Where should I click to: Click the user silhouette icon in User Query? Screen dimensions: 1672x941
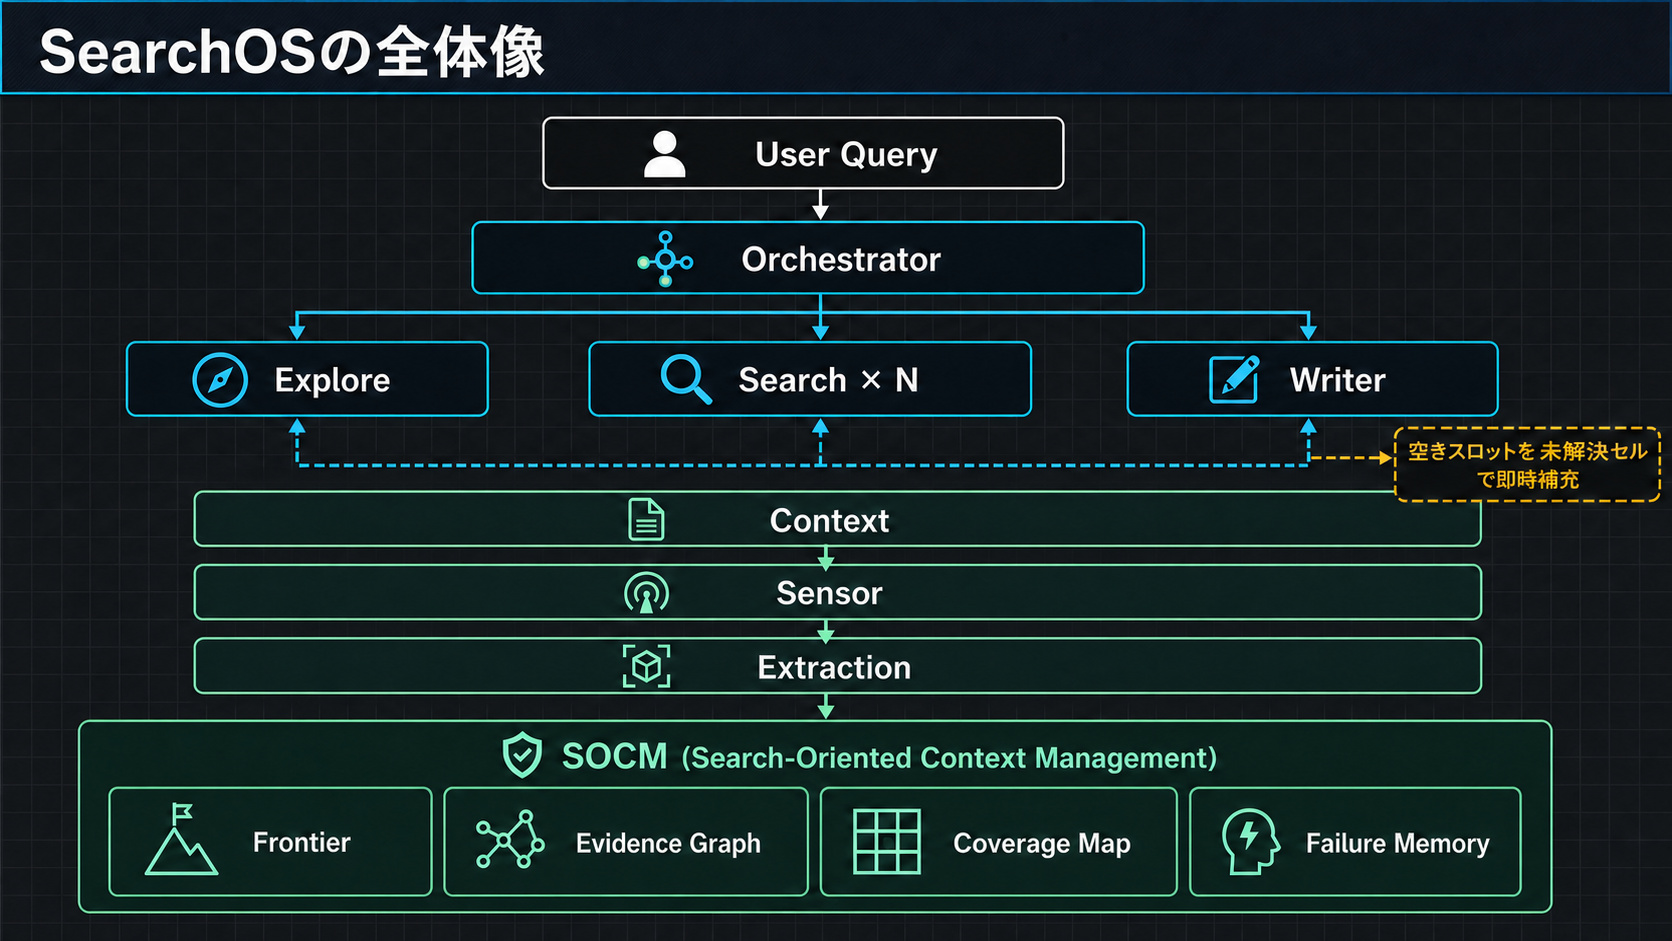pyautogui.click(x=665, y=154)
